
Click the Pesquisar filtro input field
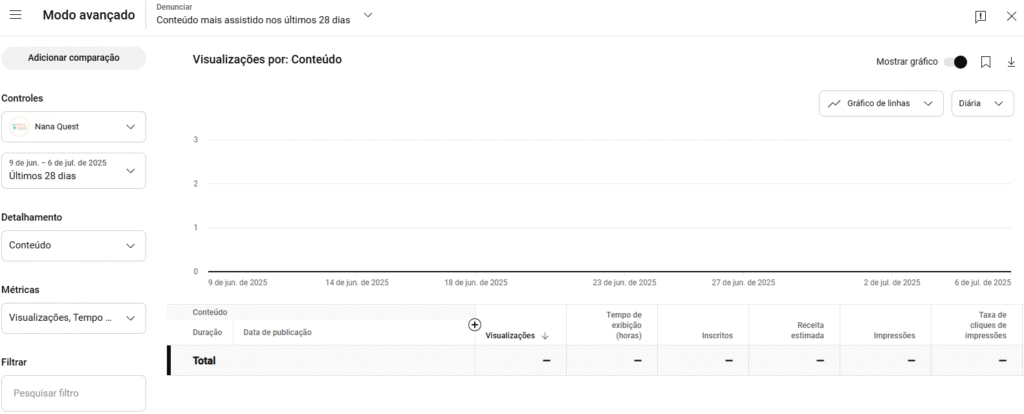click(74, 393)
